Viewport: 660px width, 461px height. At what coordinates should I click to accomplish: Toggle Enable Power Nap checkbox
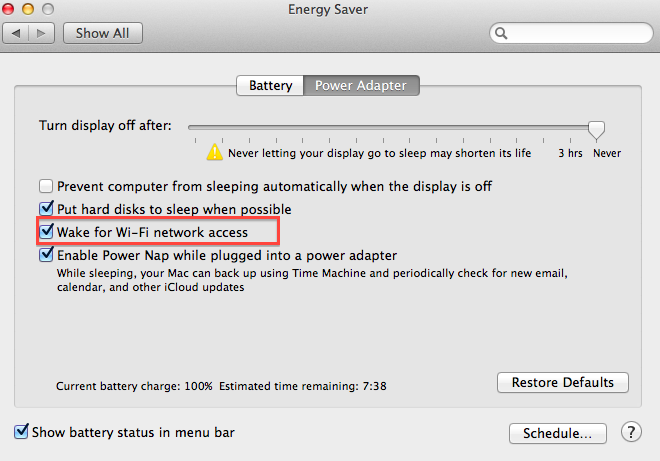click(x=46, y=254)
